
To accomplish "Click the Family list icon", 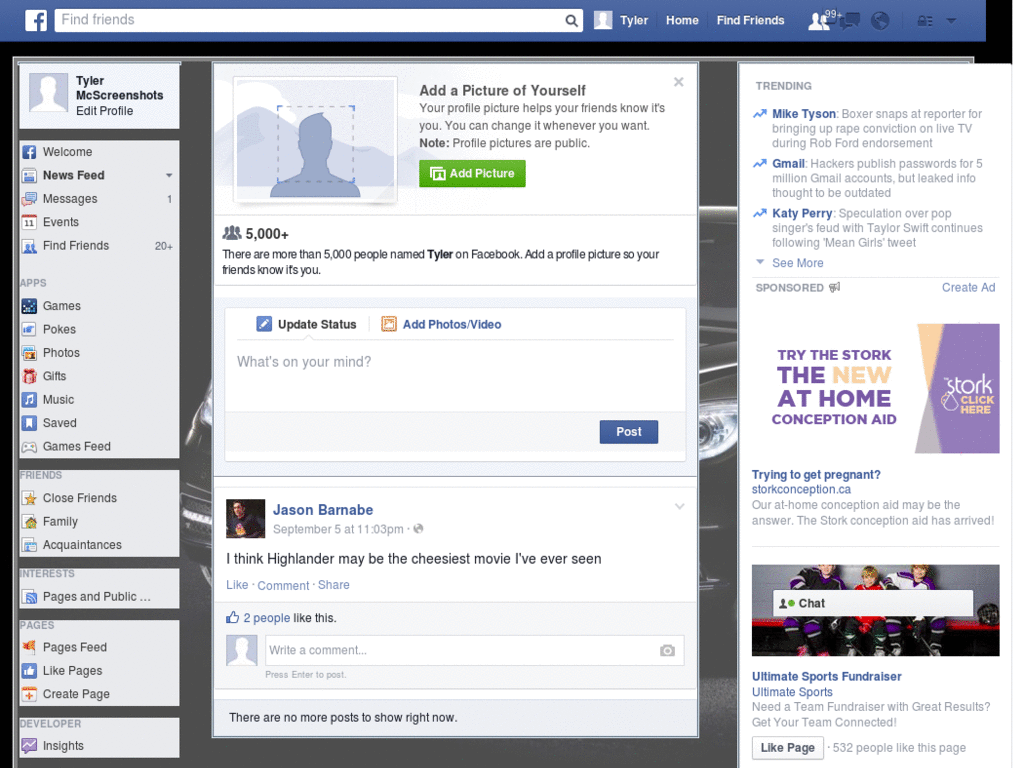I will pos(29,522).
